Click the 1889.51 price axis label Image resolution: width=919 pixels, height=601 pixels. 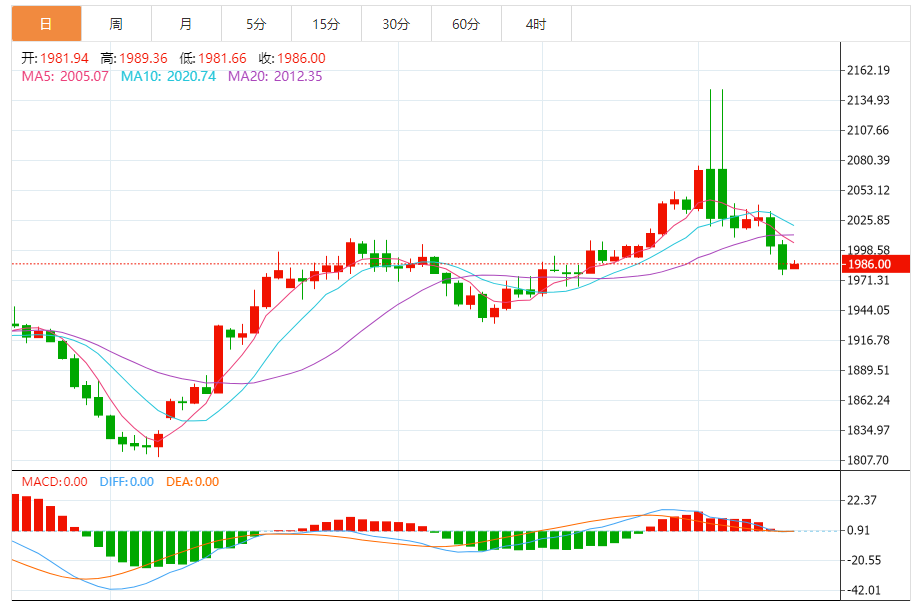[x=868, y=370]
